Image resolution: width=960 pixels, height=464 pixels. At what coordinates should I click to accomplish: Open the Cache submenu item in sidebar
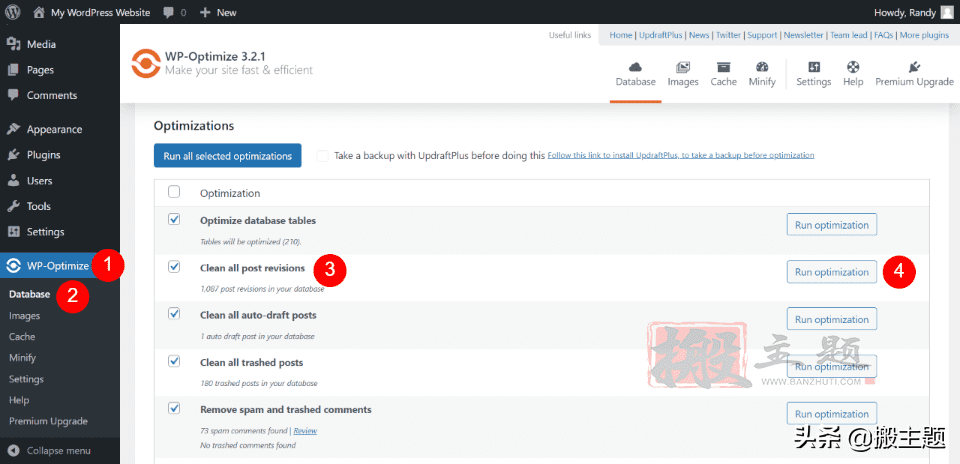[22, 337]
